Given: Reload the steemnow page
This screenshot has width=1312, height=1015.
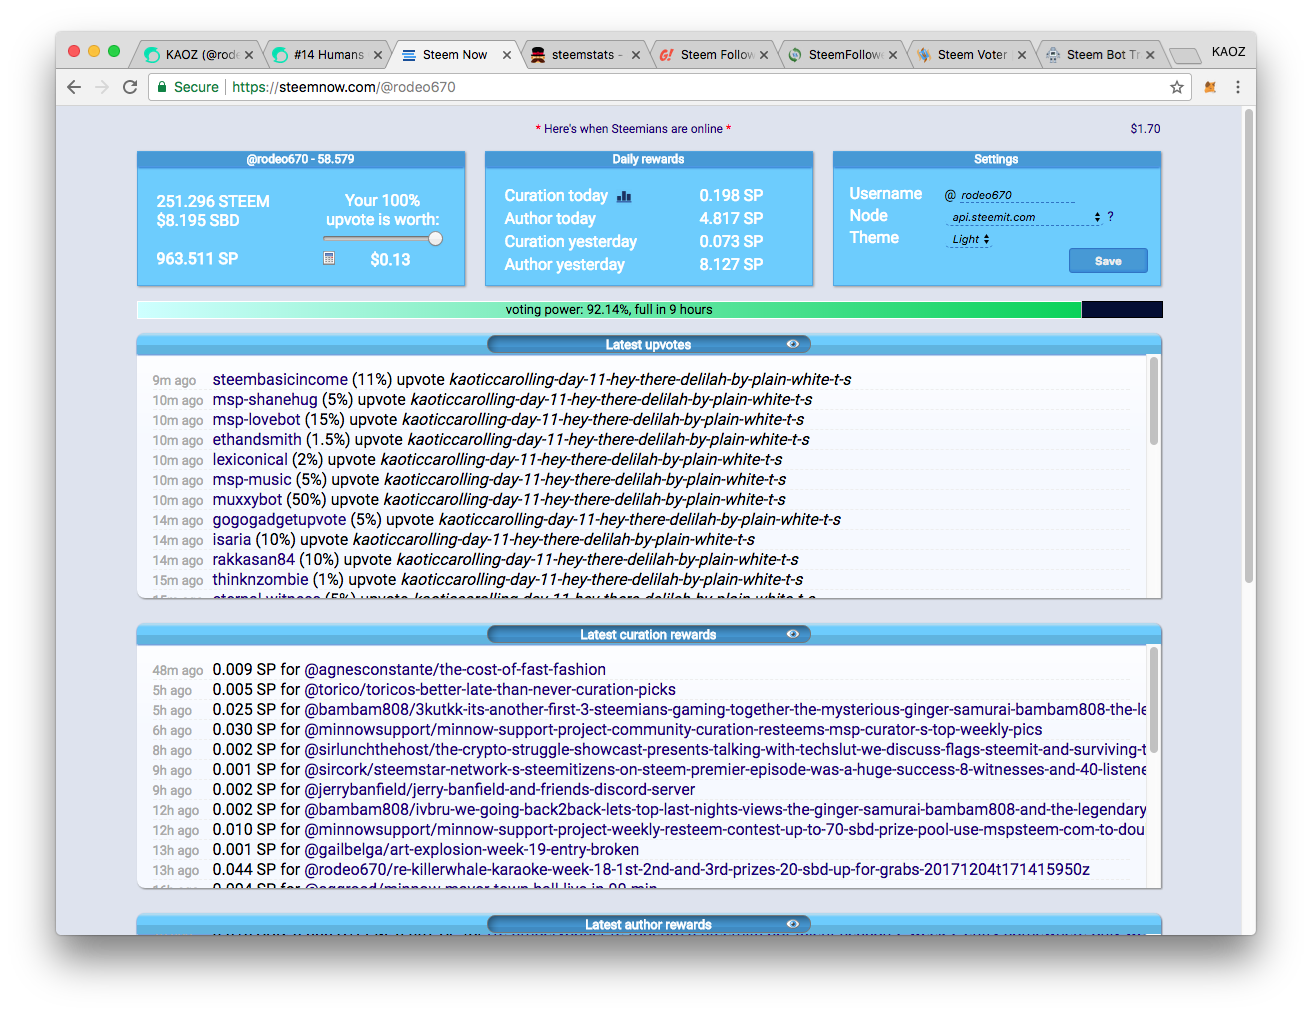Looking at the screenshot, I should (x=130, y=87).
